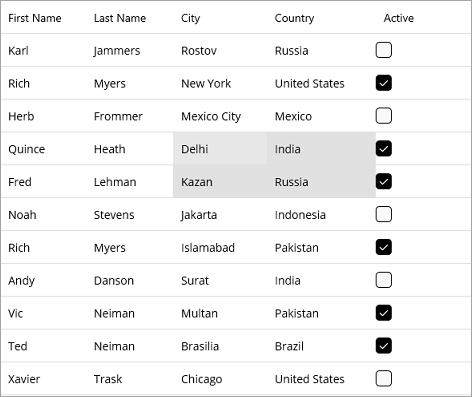The image size is (472, 397).
Task: Click the First Name column header
Action: click(35, 18)
